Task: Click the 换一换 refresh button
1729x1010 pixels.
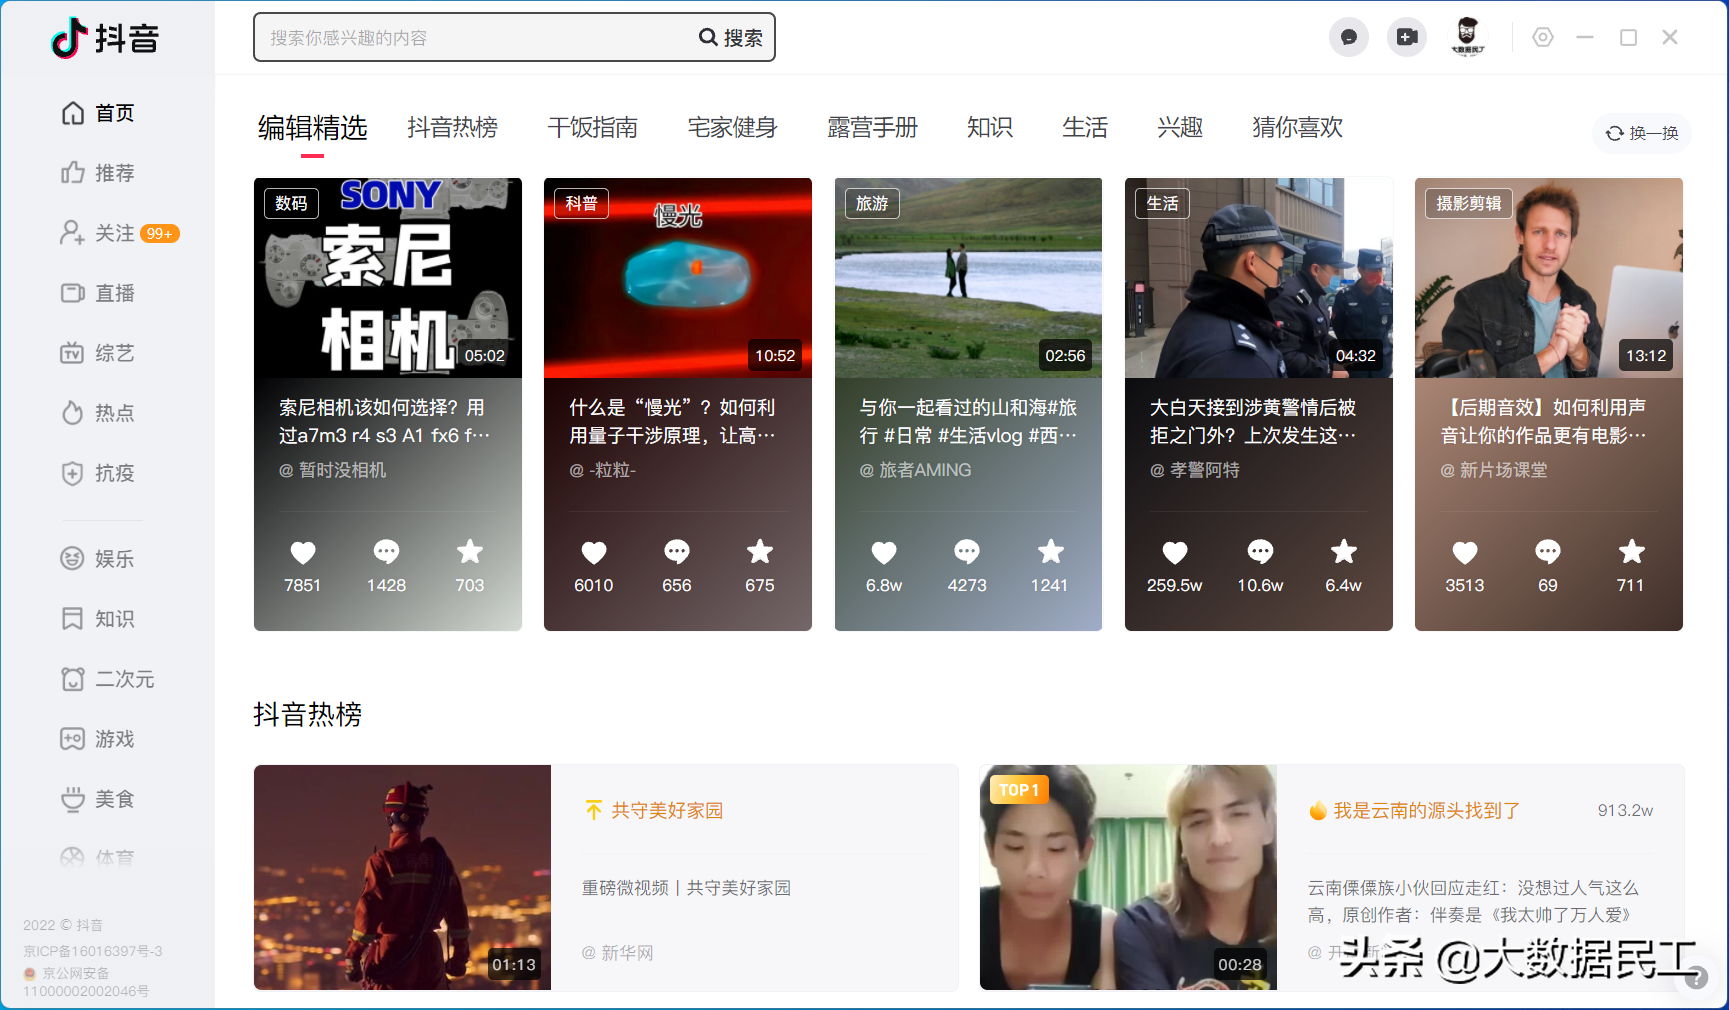Action: coord(1641,132)
